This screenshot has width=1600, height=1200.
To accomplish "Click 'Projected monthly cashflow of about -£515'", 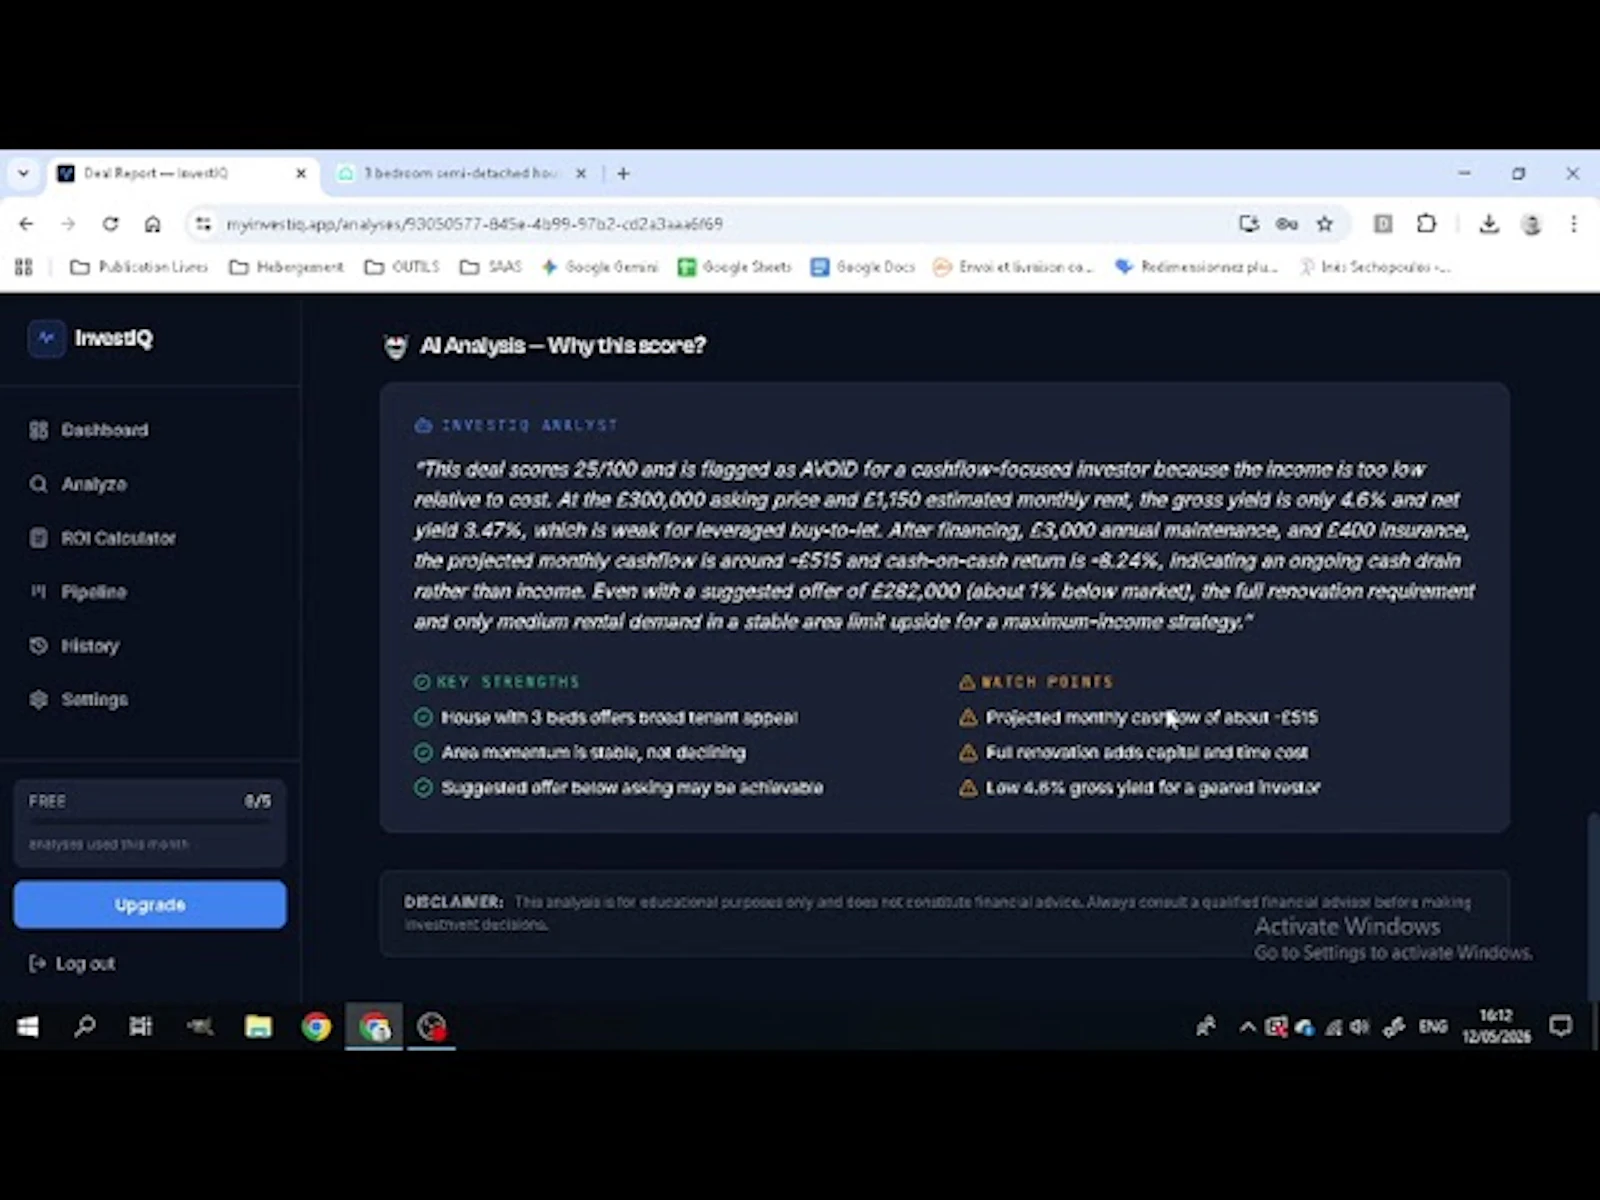I will click(x=1151, y=717).
